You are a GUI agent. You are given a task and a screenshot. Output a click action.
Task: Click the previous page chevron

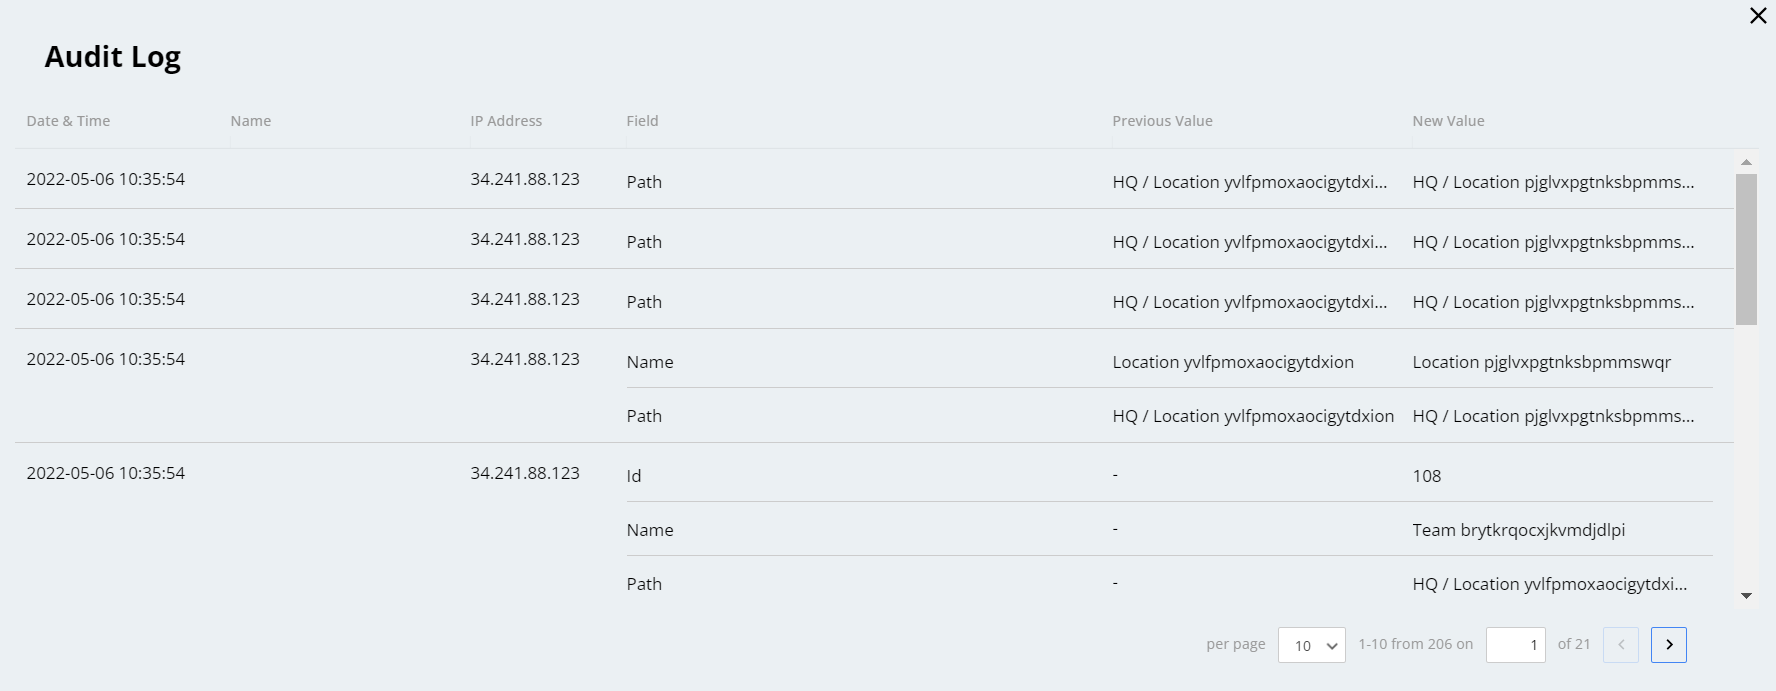(x=1620, y=645)
